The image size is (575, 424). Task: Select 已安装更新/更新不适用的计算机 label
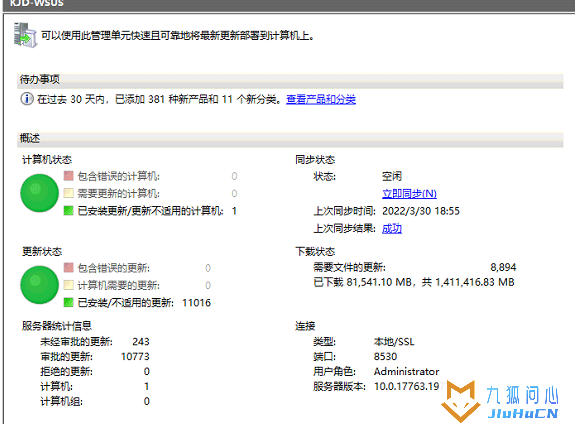(150, 211)
